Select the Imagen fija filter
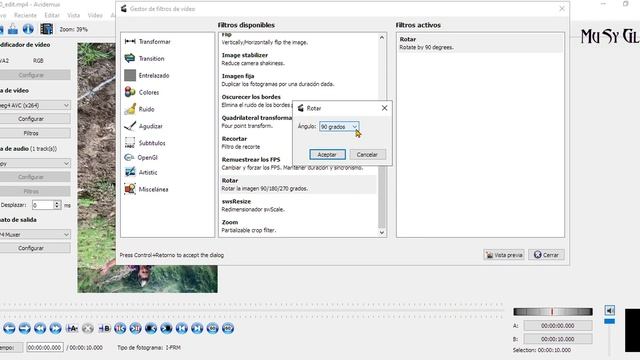 click(298, 80)
